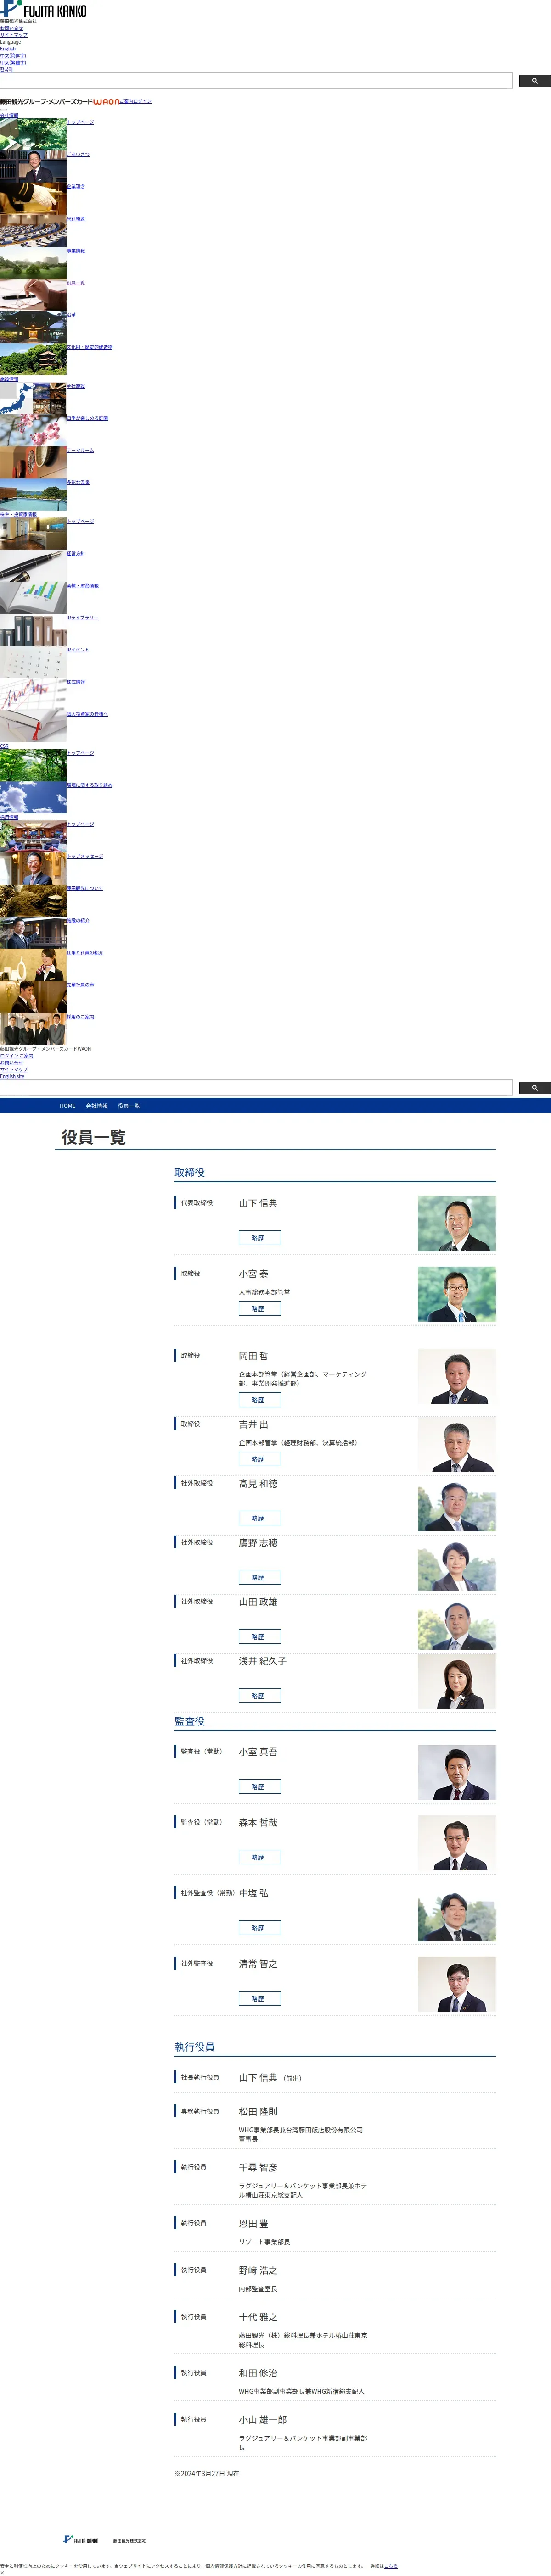Open the 採用情報 menu heading

[x=9, y=818]
